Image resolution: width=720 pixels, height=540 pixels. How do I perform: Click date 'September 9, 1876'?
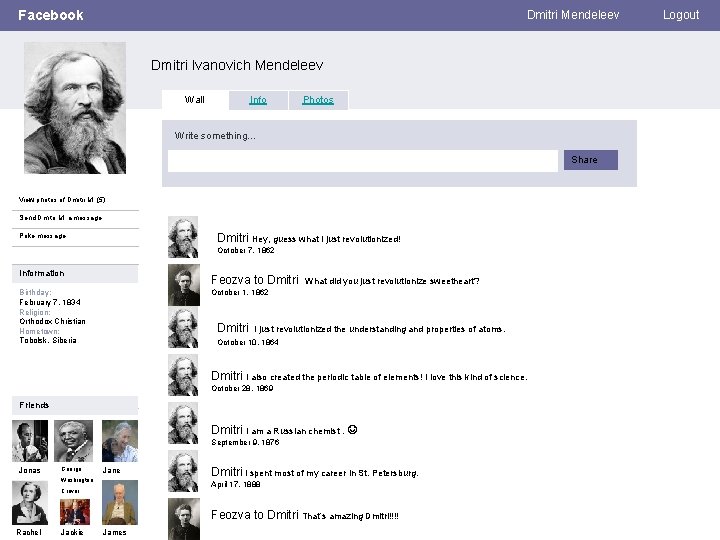(x=245, y=442)
